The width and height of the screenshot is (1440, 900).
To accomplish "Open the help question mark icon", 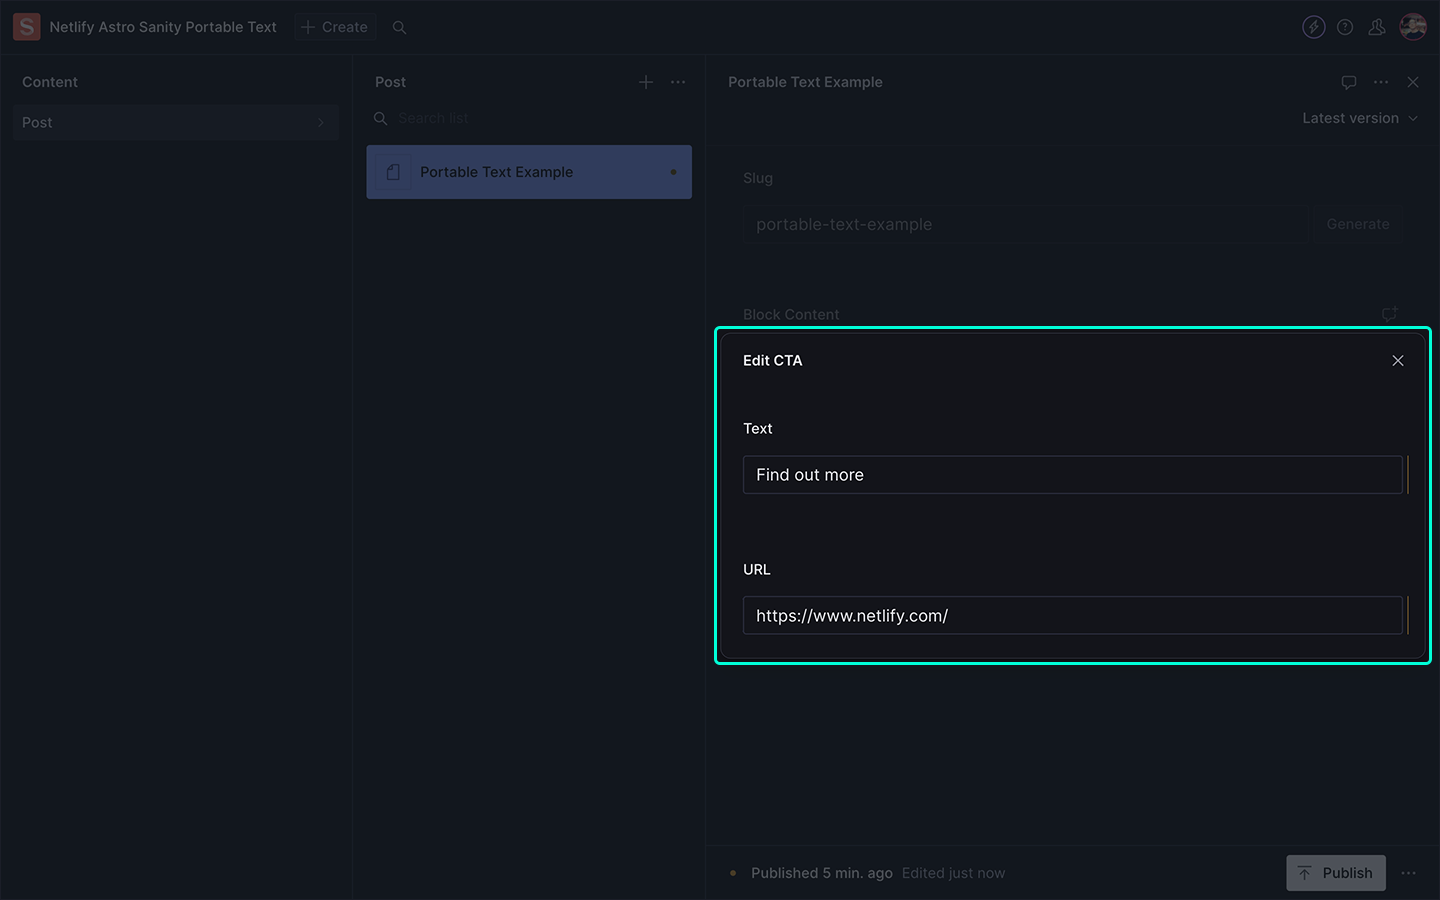I will pyautogui.click(x=1345, y=27).
